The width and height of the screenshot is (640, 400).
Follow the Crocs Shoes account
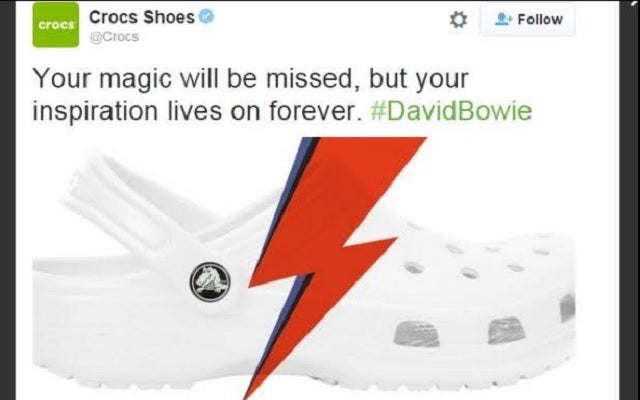(528, 19)
